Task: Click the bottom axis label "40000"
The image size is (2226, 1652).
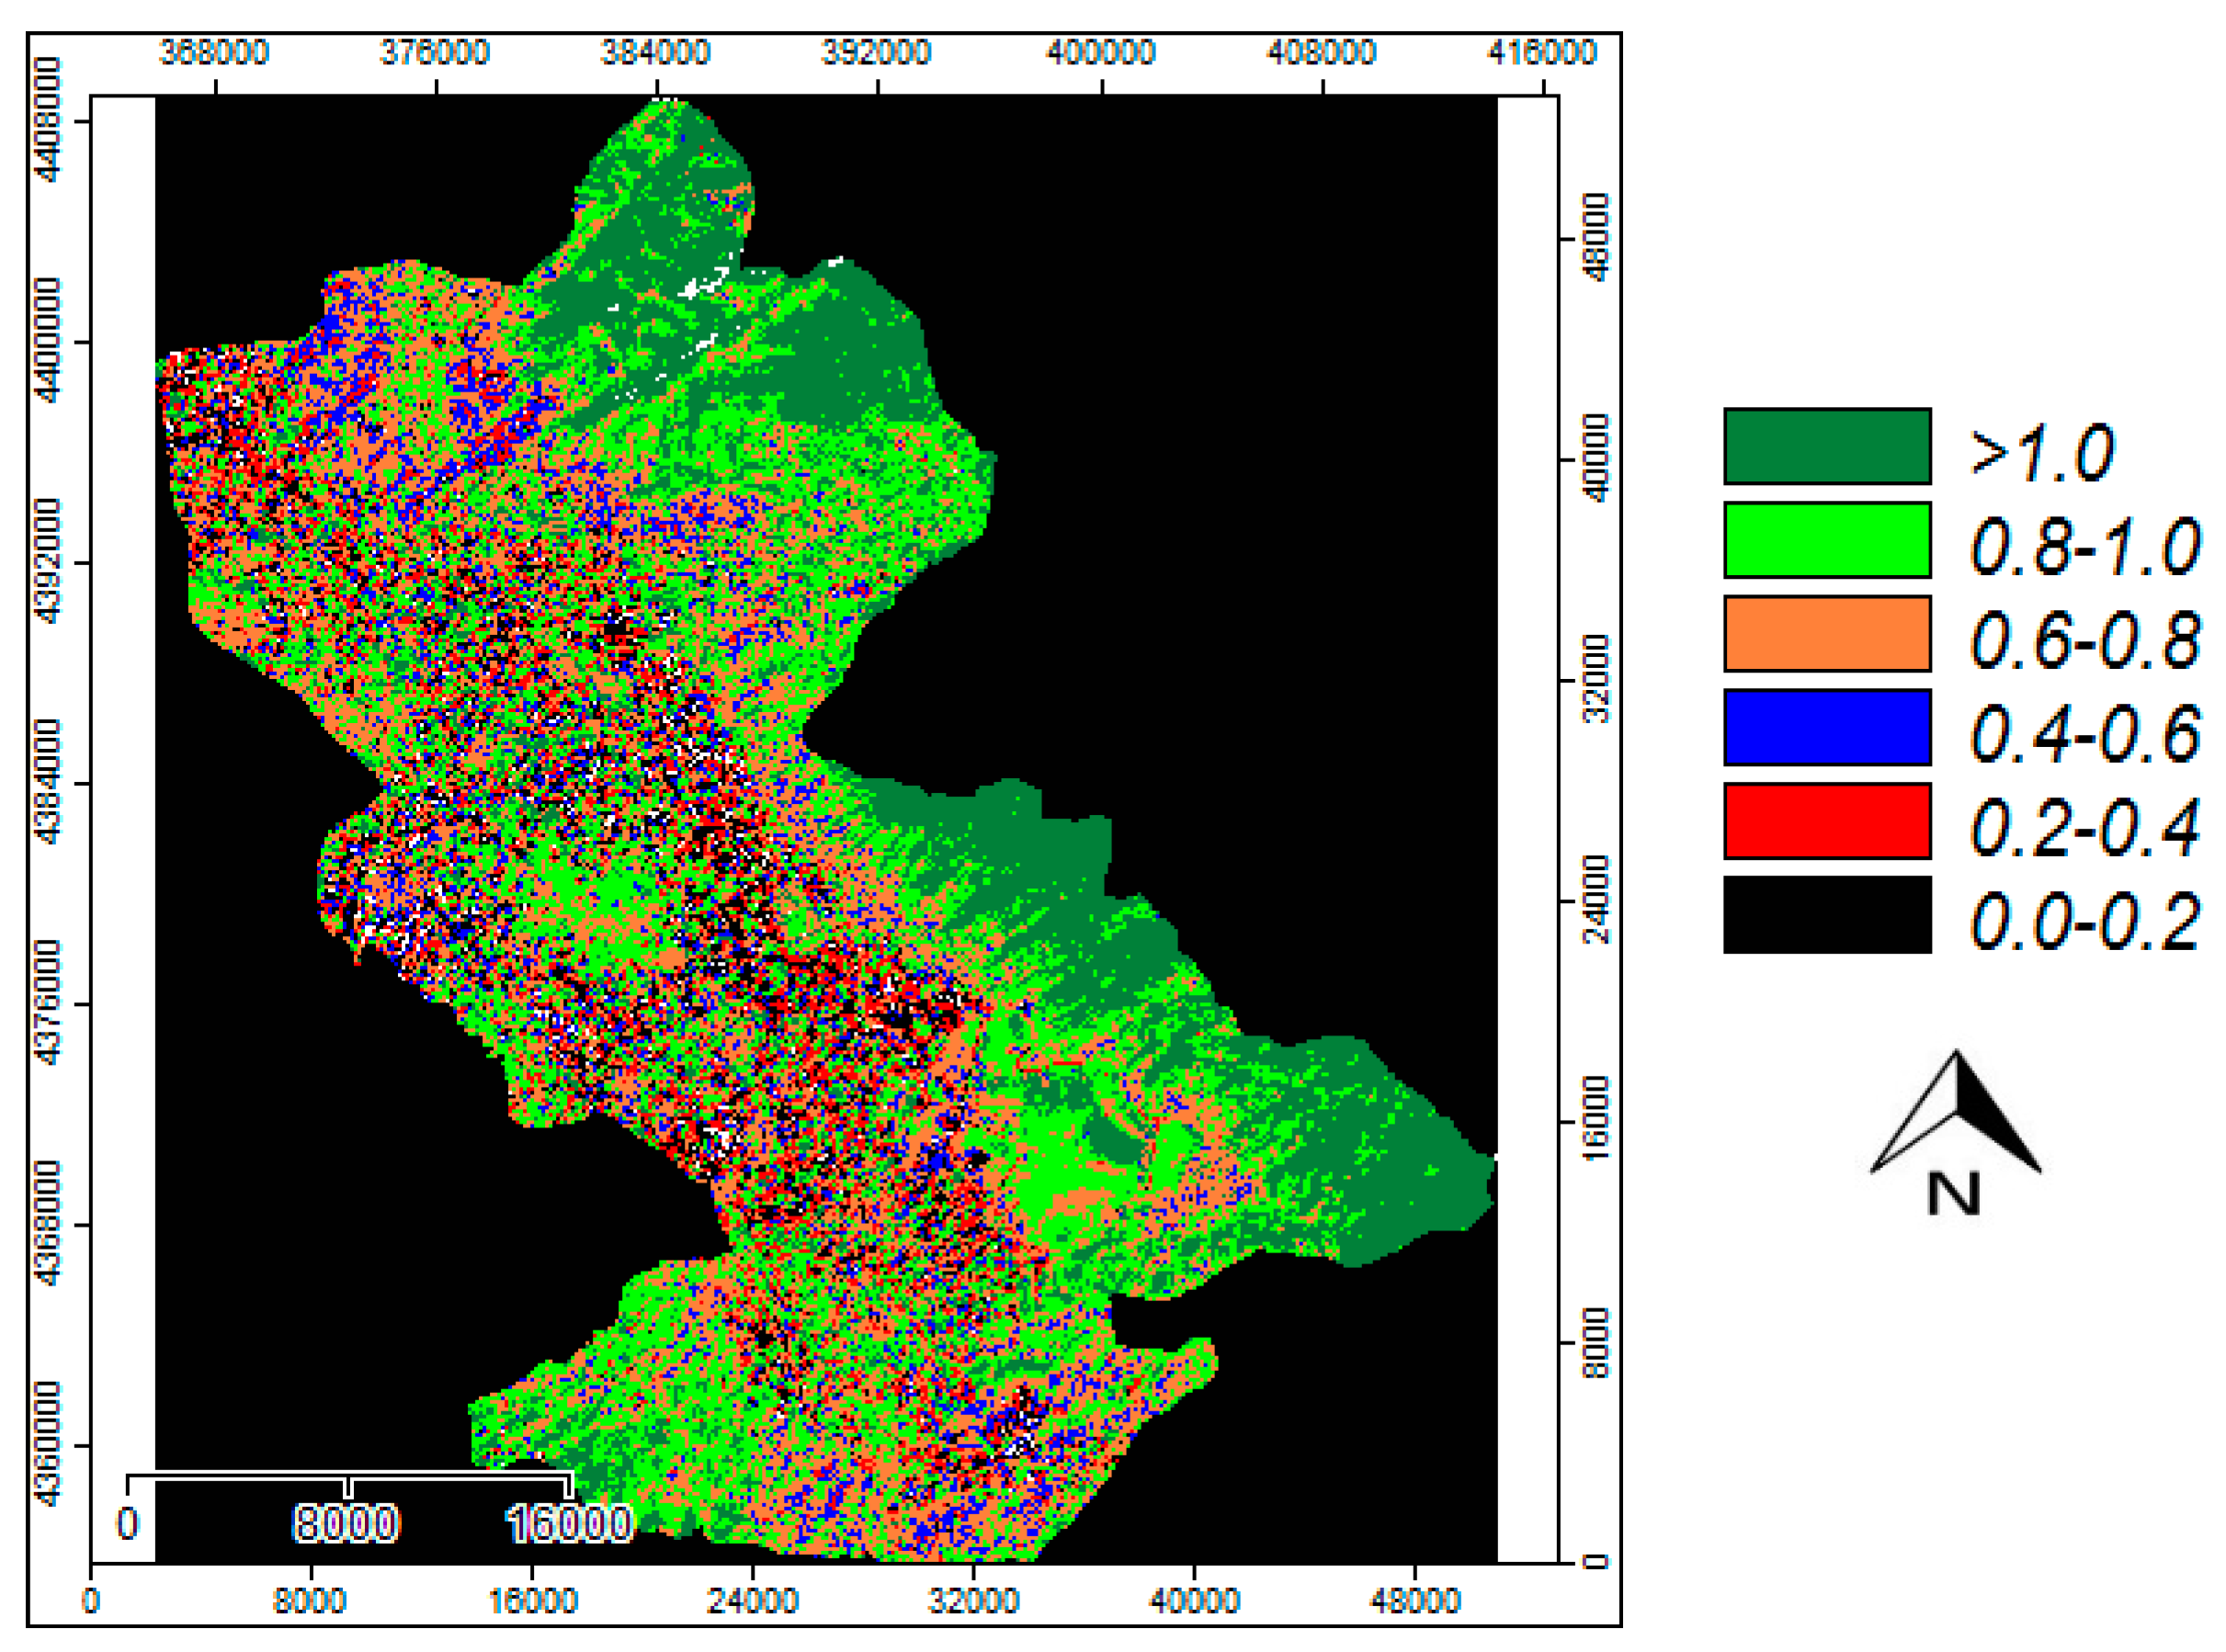Action: pyautogui.click(x=1194, y=1601)
